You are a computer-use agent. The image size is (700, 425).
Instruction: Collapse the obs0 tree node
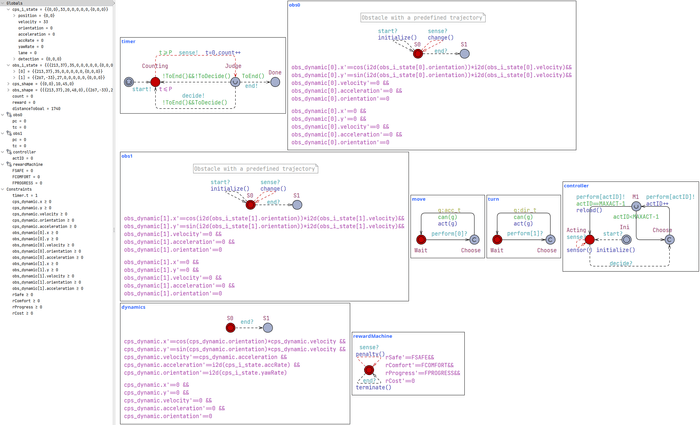coord(3,115)
